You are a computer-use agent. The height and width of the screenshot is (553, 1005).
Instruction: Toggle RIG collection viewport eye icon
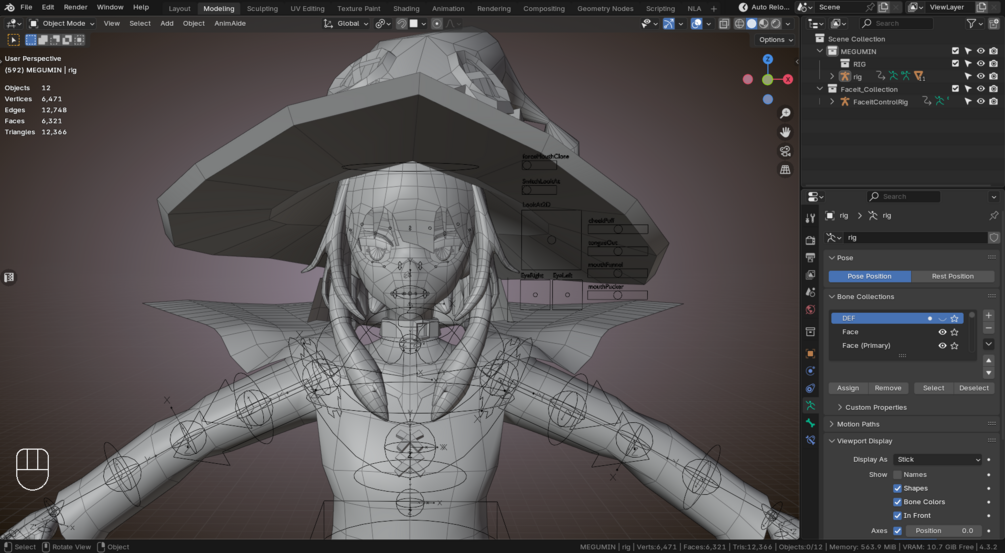point(981,64)
